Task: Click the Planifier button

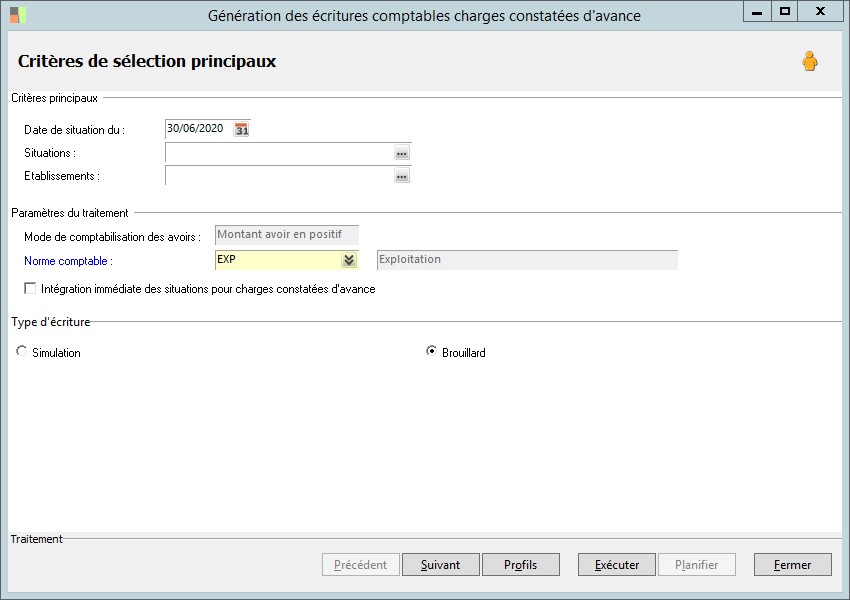Action: pyautogui.click(x=697, y=565)
